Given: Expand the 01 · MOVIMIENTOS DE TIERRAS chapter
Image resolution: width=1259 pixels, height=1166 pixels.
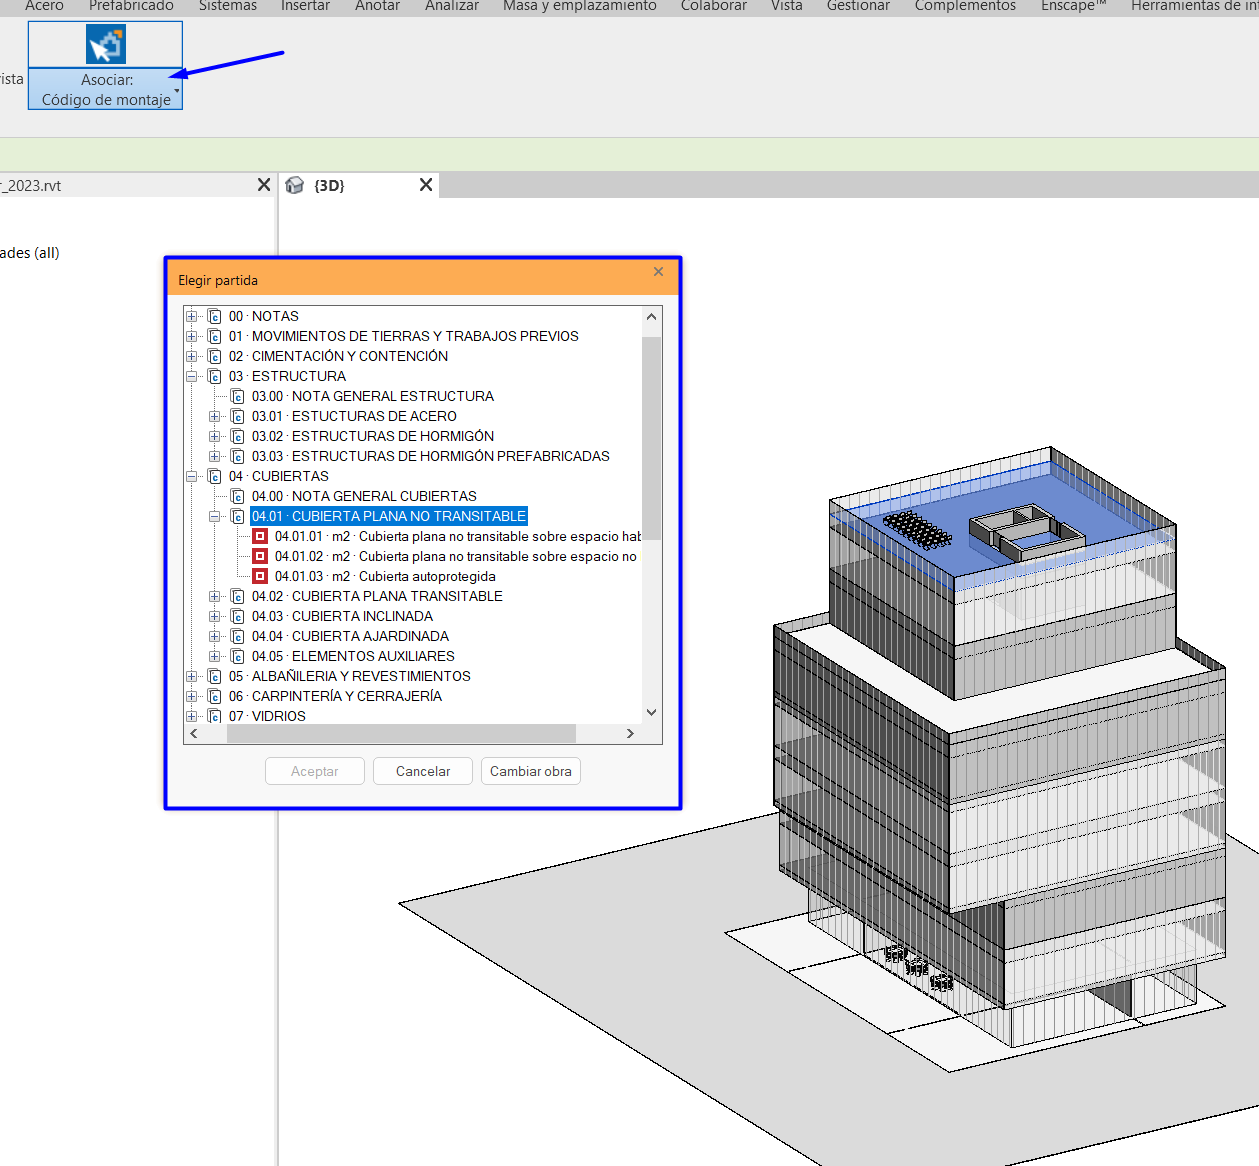Looking at the screenshot, I should click(x=192, y=336).
